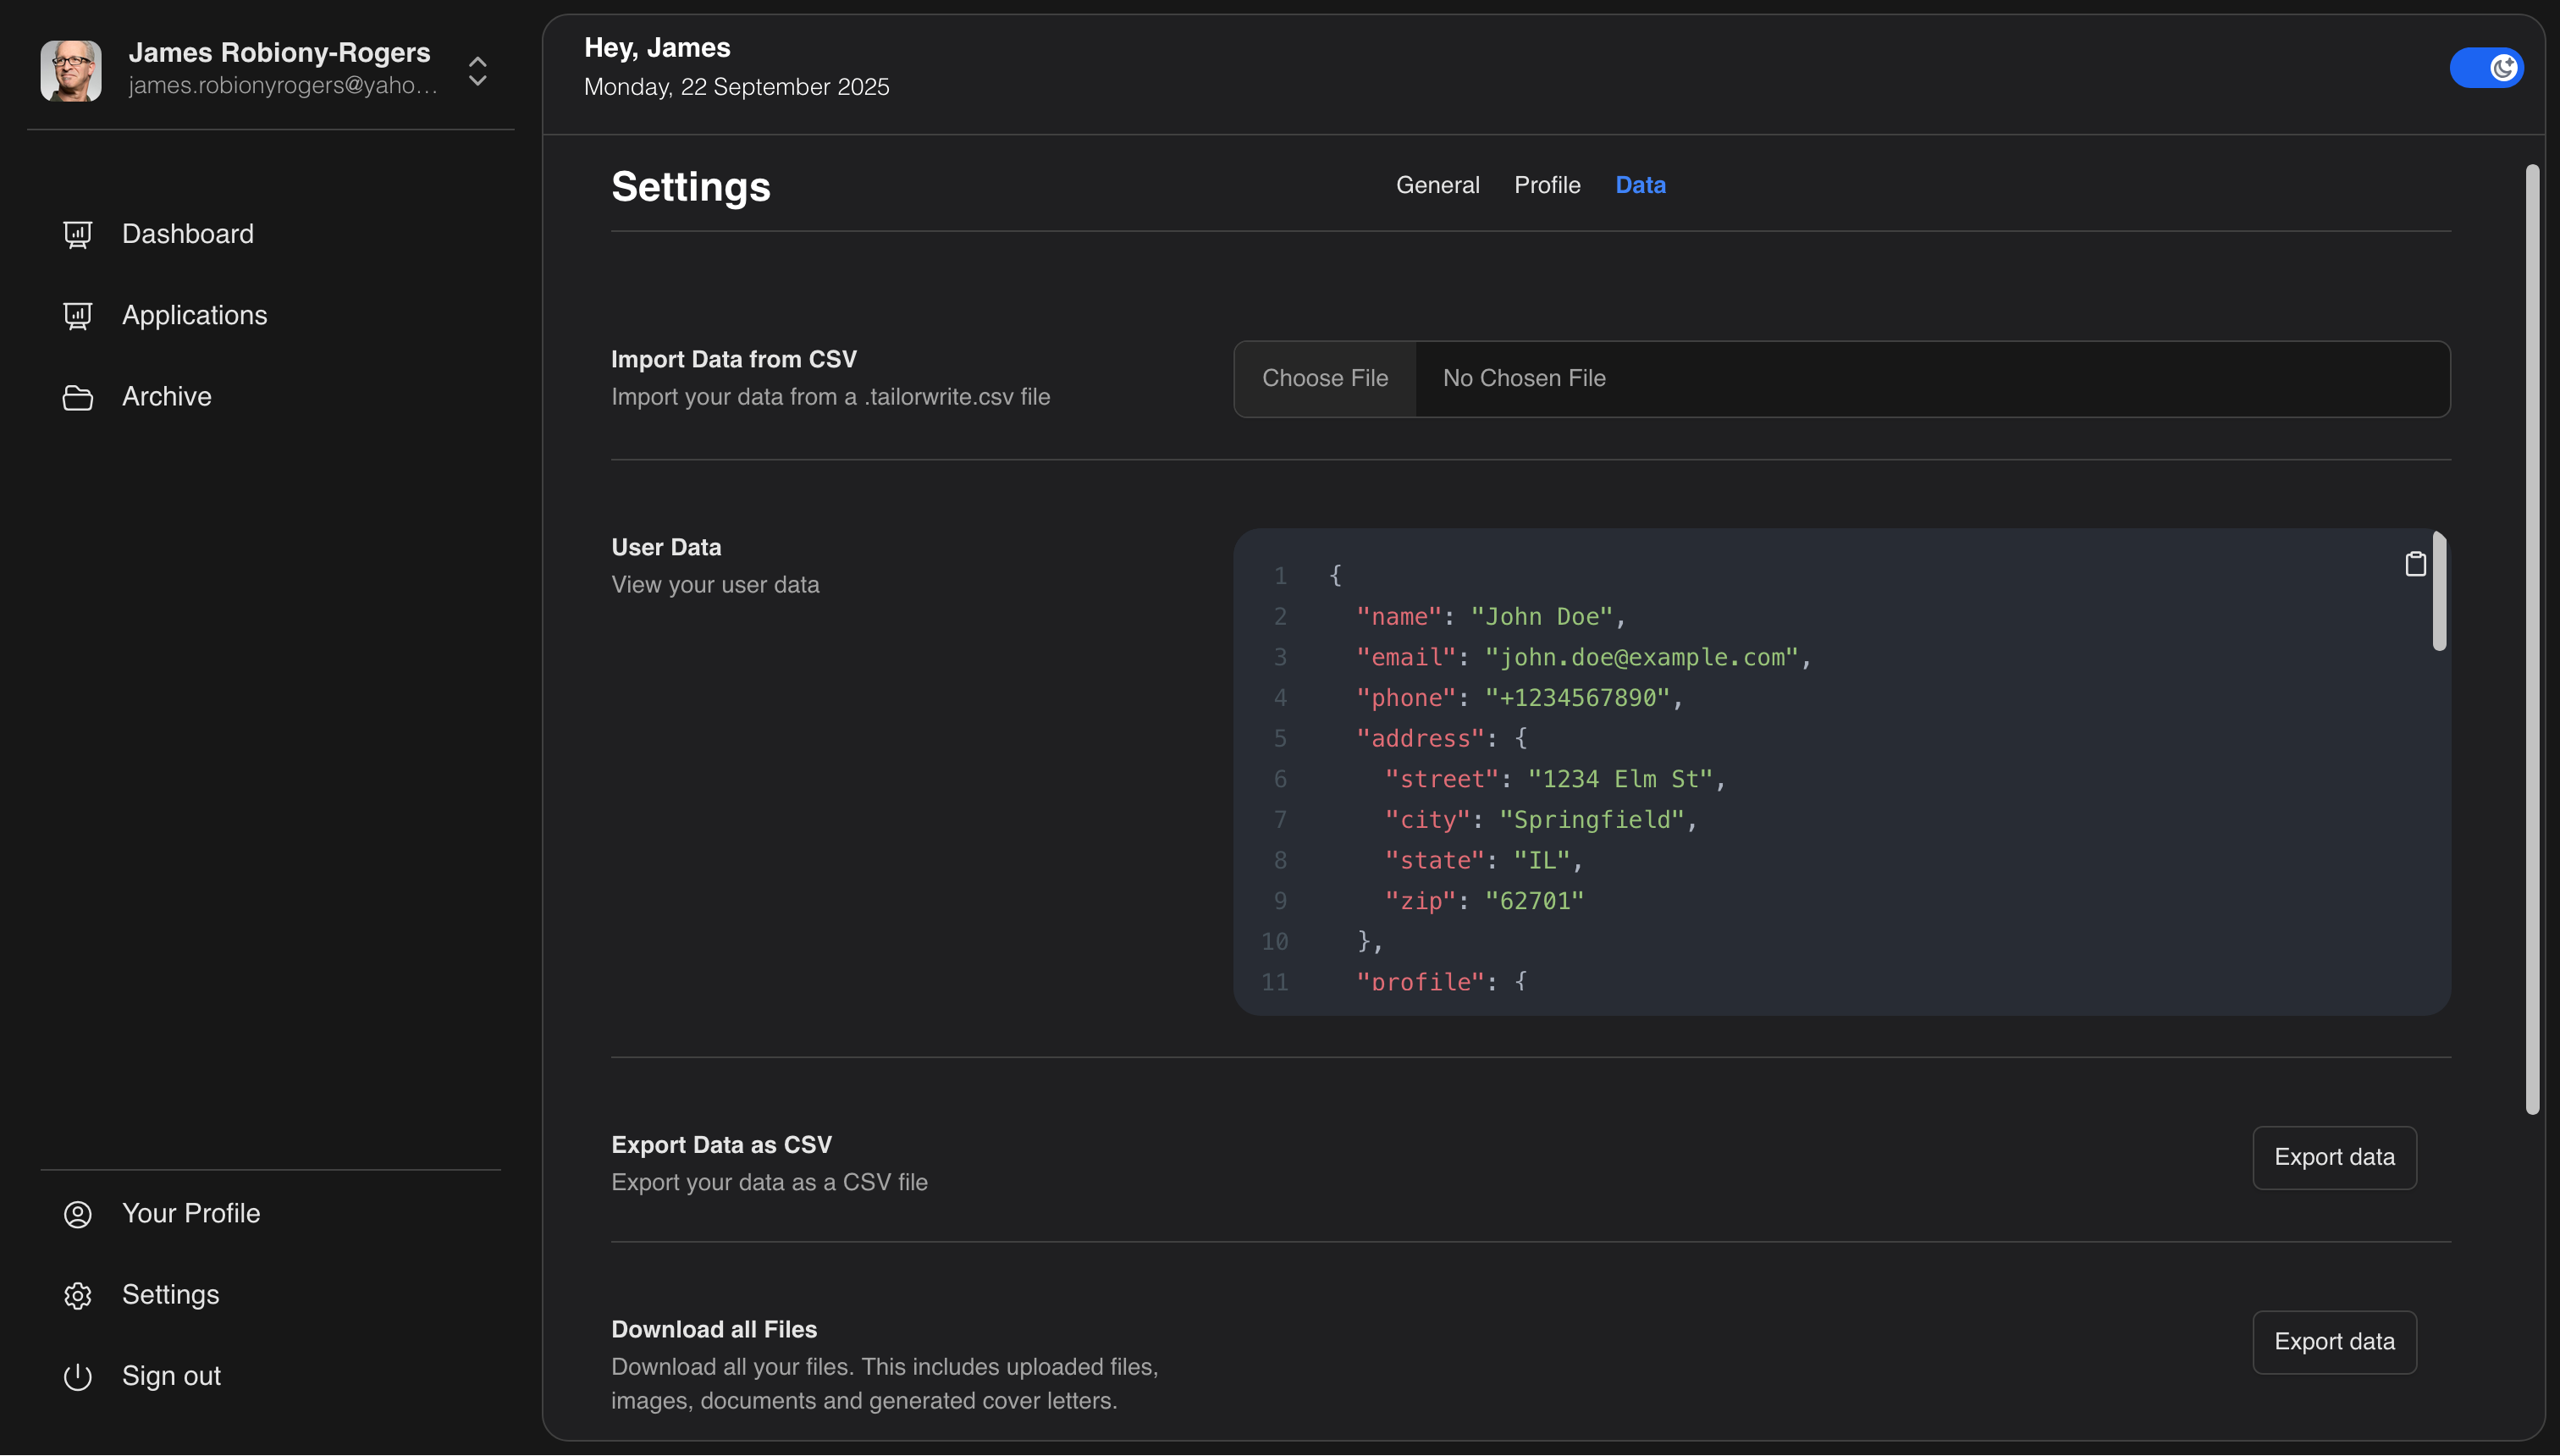2560x1456 pixels.
Task: Click the moon icon on the theme switch
Action: pos(2504,67)
